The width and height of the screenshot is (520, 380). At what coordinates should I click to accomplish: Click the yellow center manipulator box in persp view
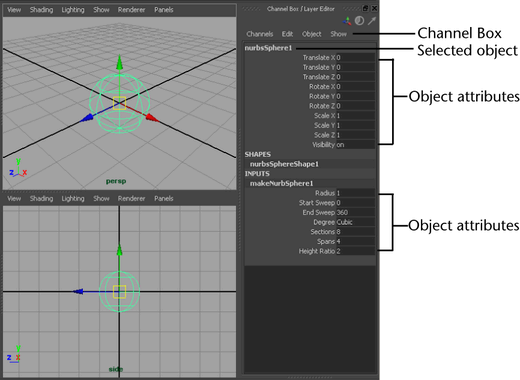coord(119,103)
